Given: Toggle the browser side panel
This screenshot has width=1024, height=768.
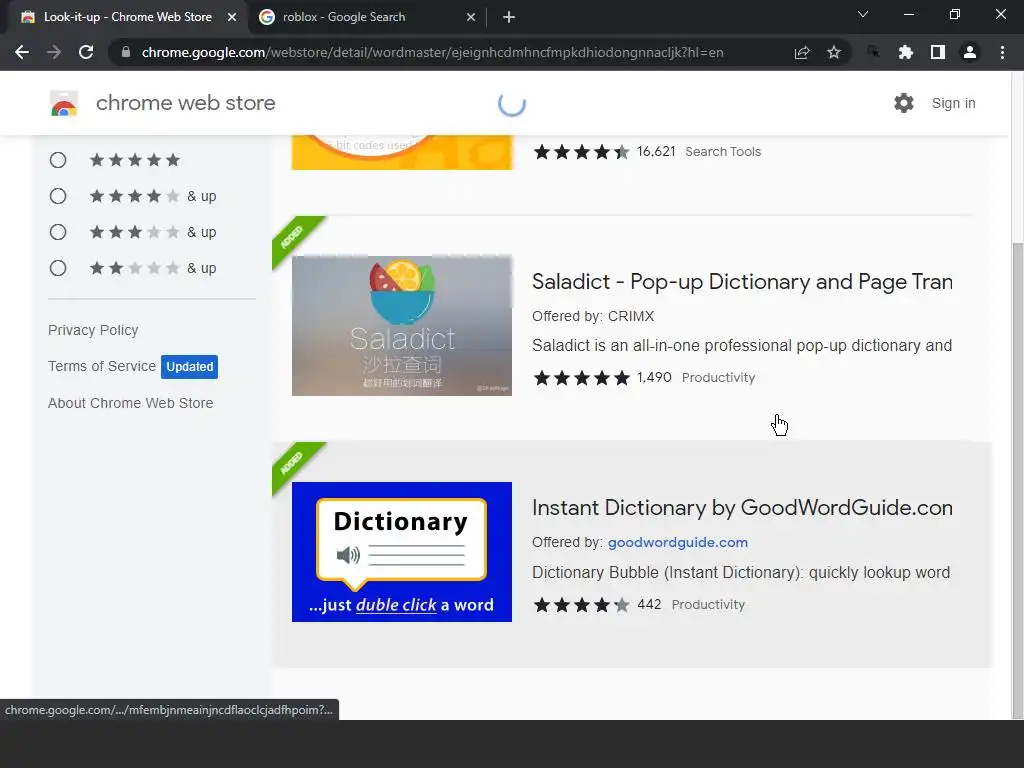Looking at the screenshot, I should pos(938,52).
